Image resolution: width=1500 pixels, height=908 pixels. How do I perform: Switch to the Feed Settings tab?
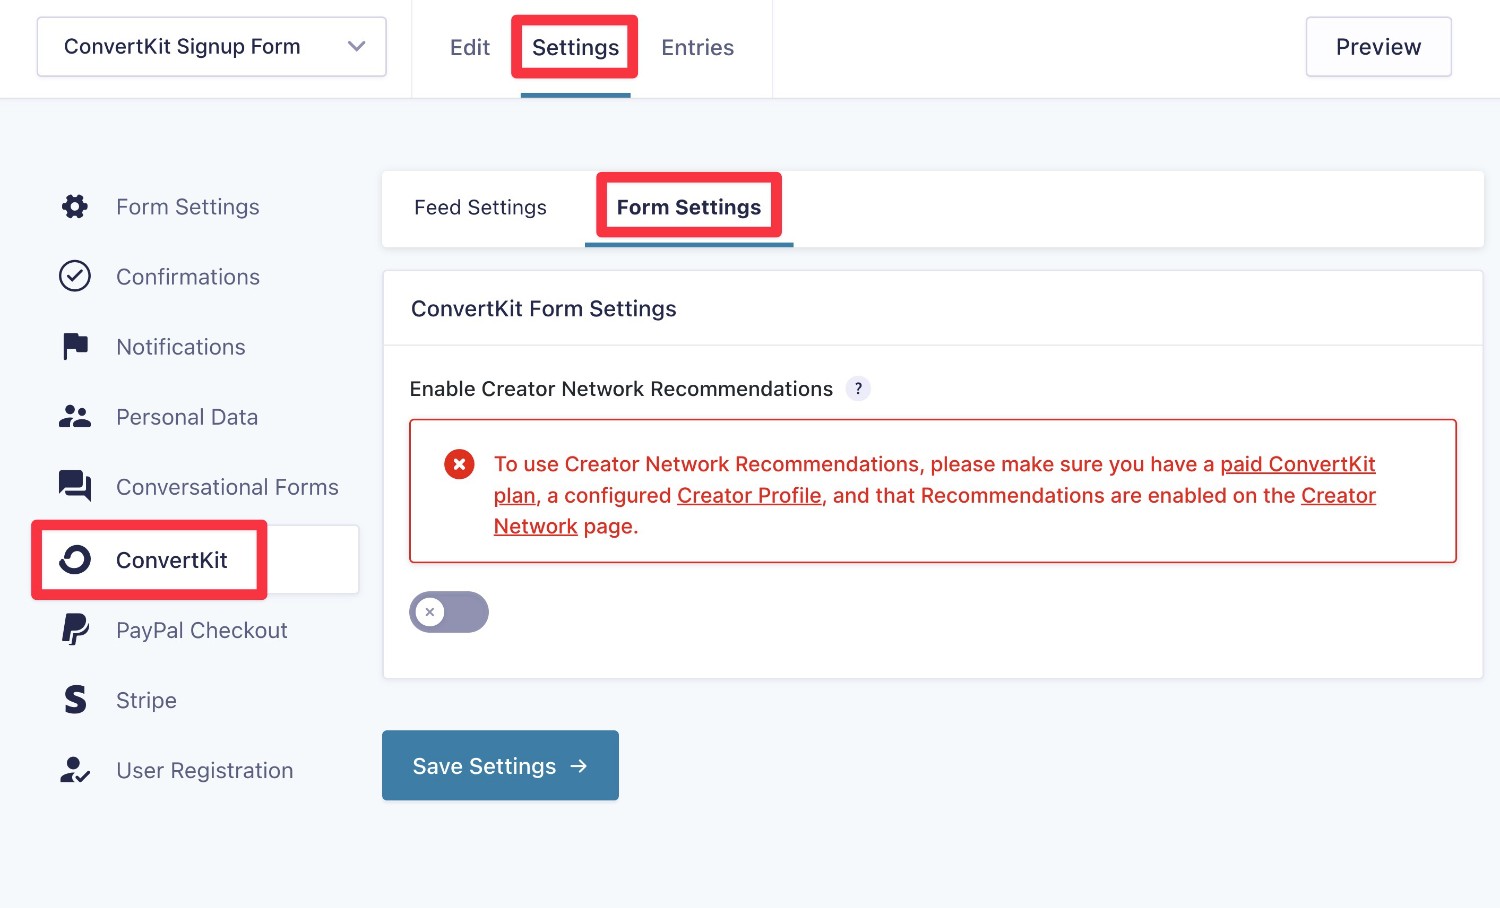pos(481,207)
